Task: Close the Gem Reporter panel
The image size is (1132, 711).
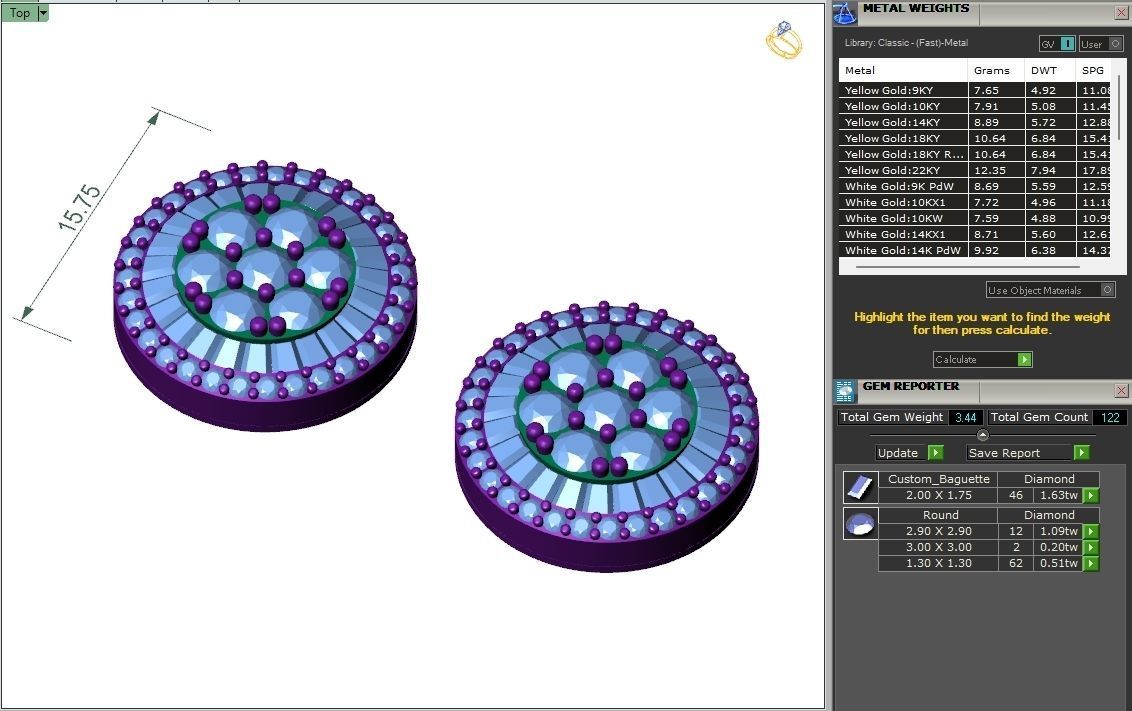Action: point(1121,391)
